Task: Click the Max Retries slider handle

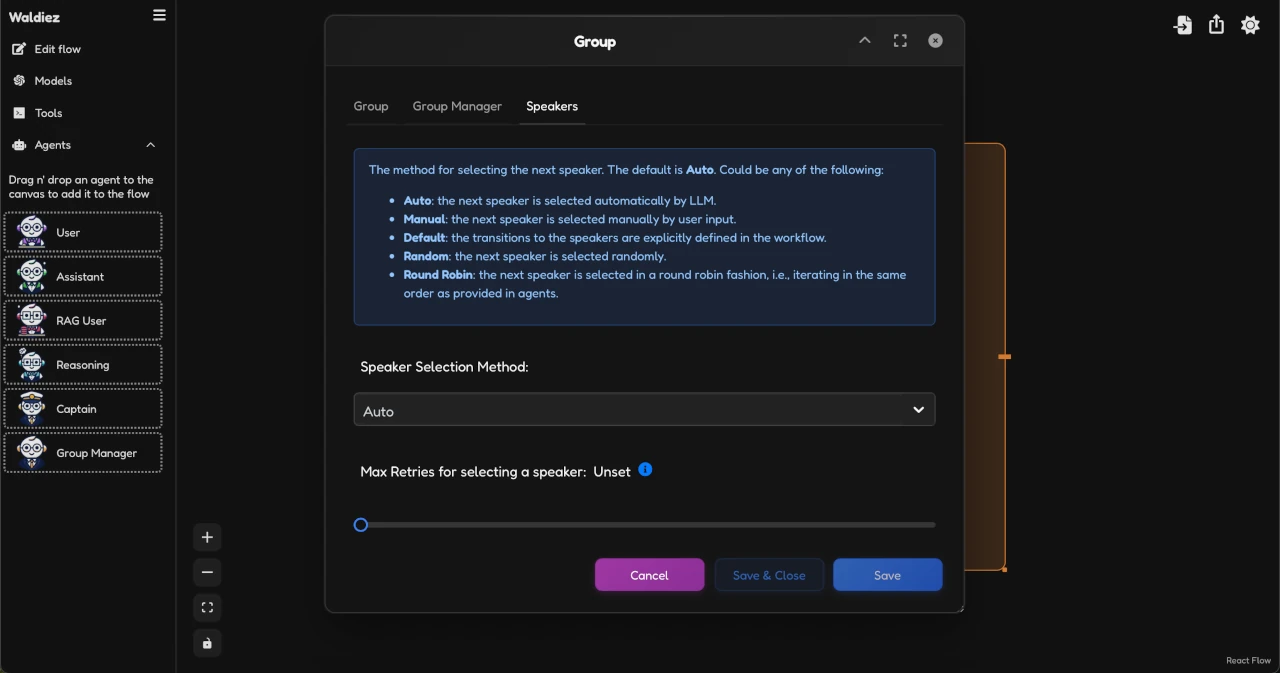Action: (361, 524)
